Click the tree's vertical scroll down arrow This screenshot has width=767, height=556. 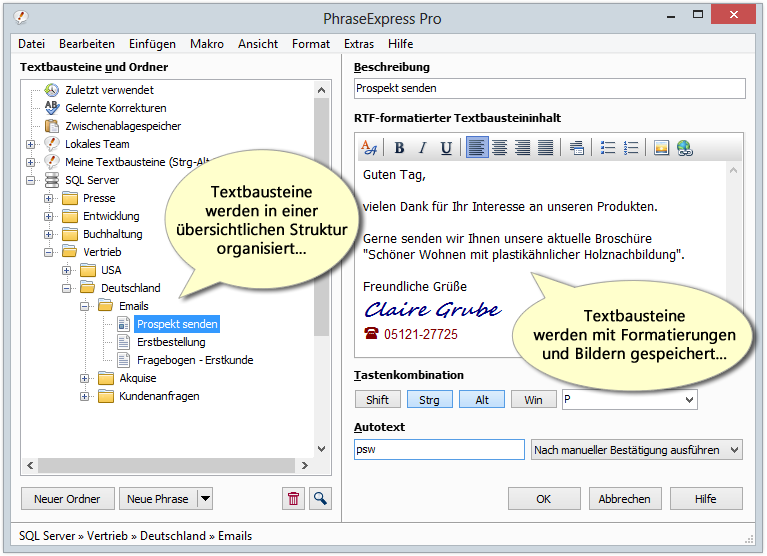coord(321,448)
